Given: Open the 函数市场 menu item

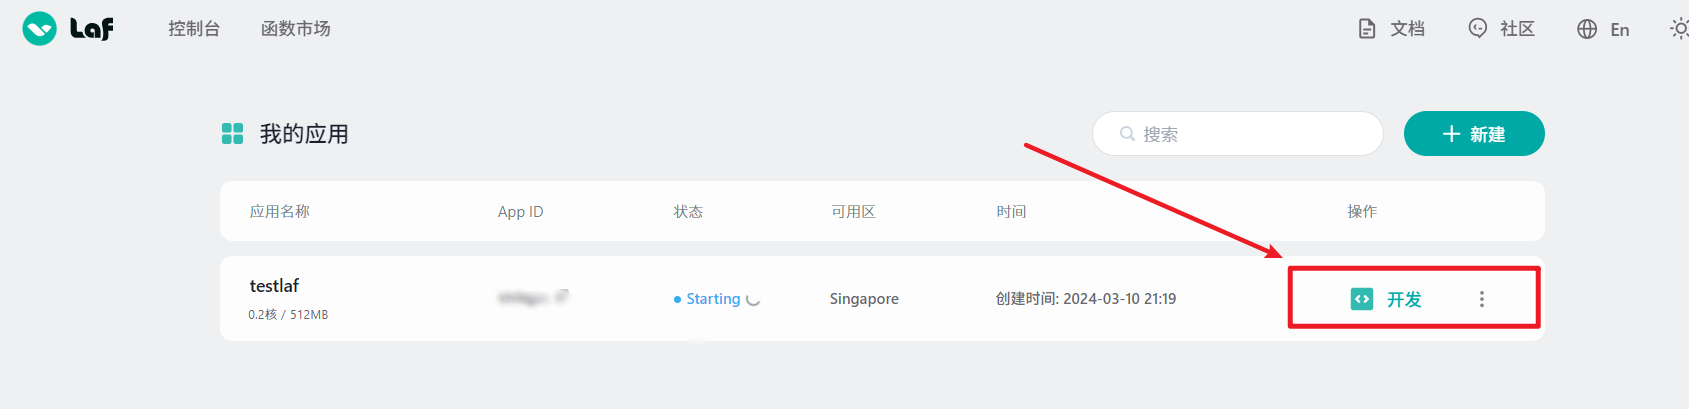Looking at the screenshot, I should [296, 29].
